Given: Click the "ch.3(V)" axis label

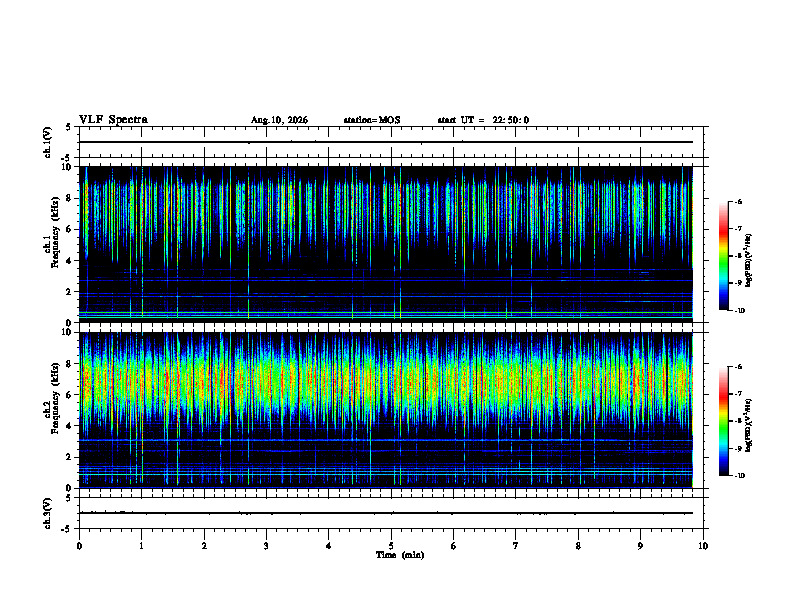Looking at the screenshot, I should [x=48, y=513].
